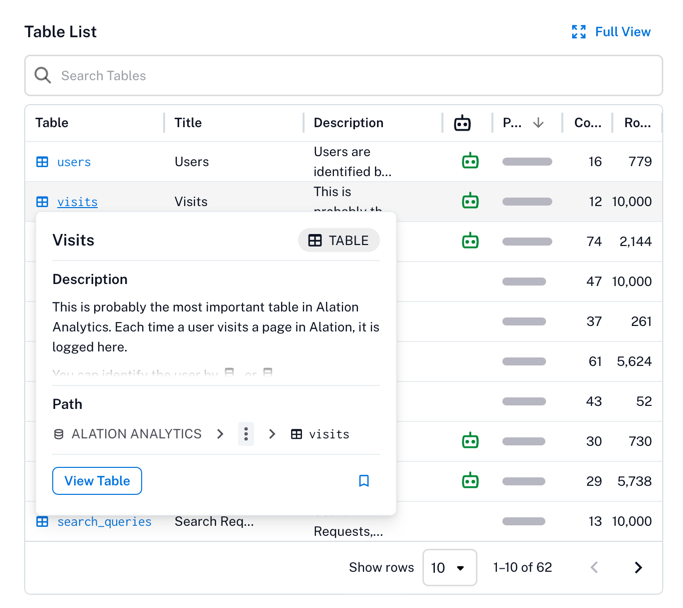Image resolution: width=683 pixels, height=608 pixels.
Task: Click popularity bar in search_queries row
Action: (x=524, y=521)
